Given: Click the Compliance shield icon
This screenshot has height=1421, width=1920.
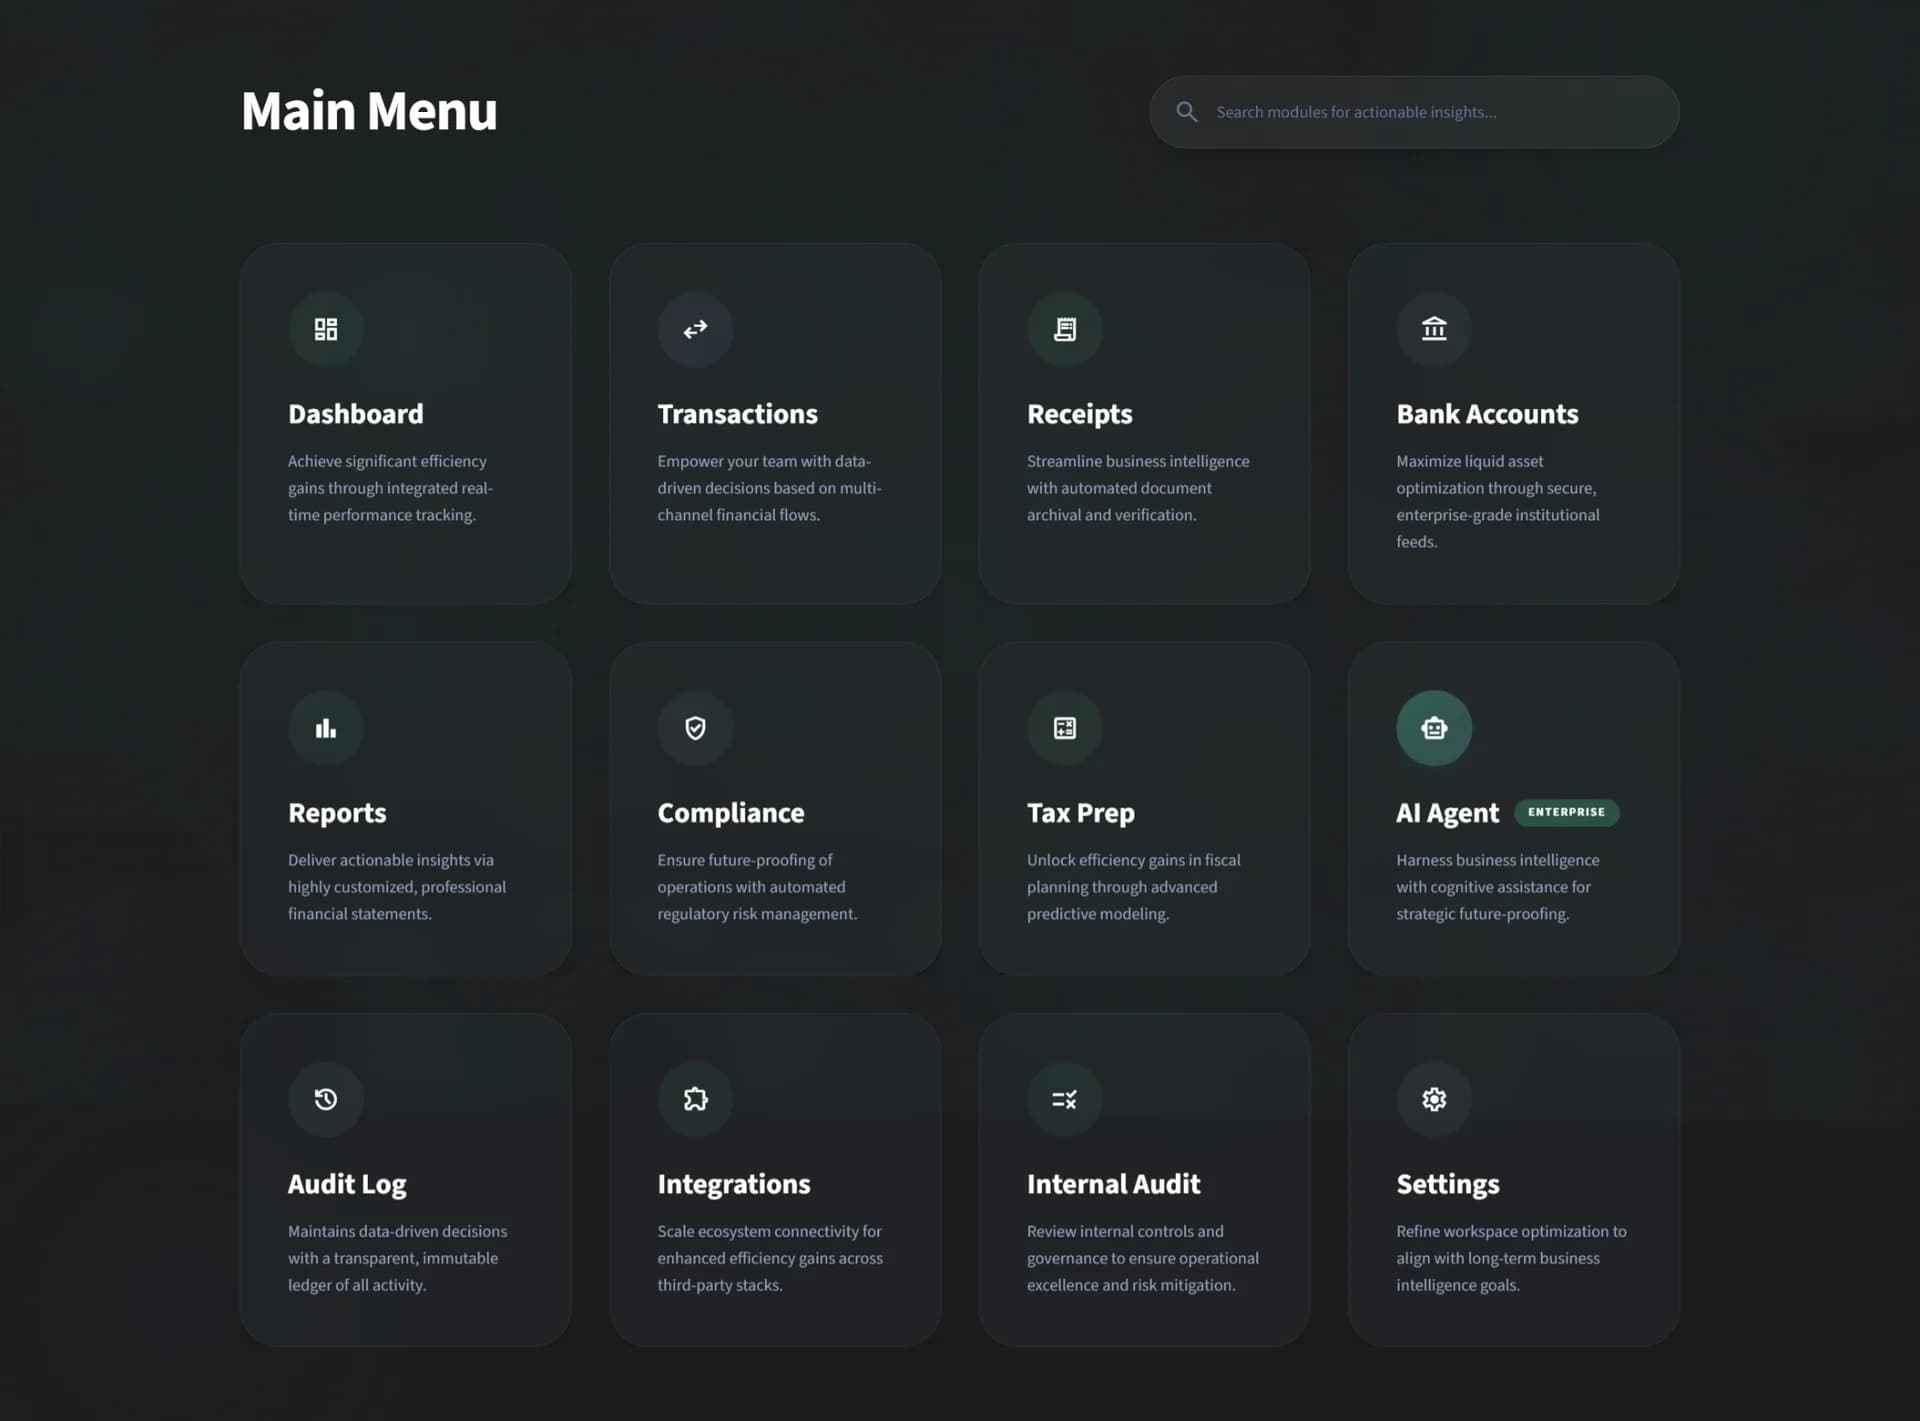Looking at the screenshot, I should tap(695, 728).
